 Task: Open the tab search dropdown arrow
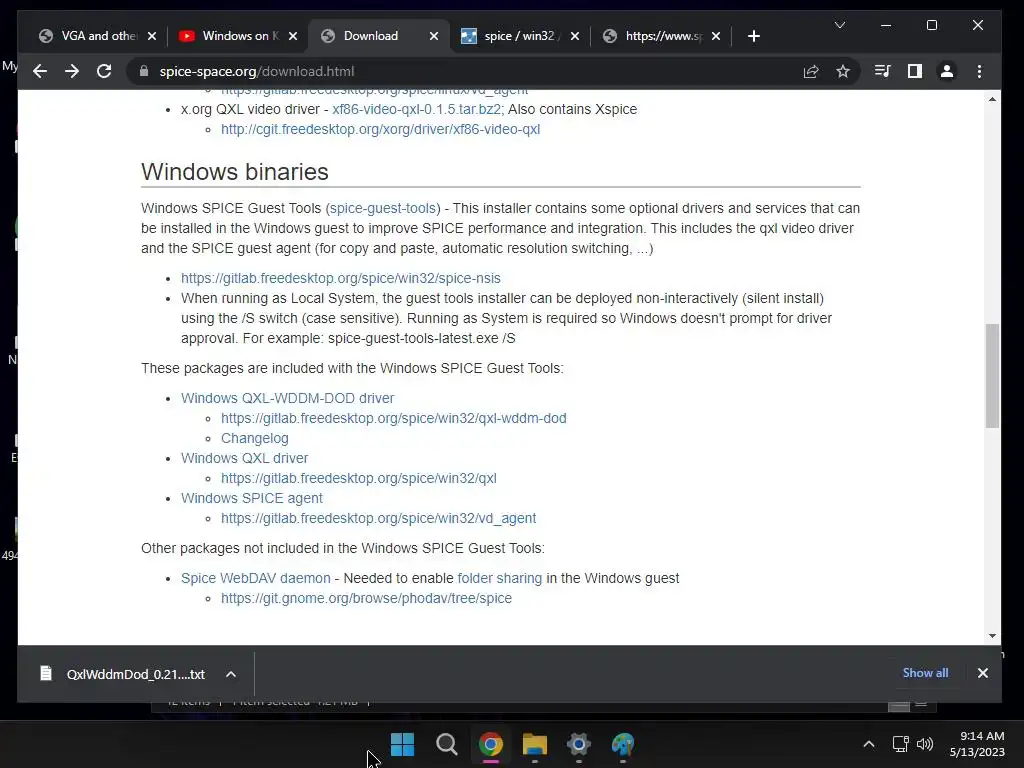(840, 25)
